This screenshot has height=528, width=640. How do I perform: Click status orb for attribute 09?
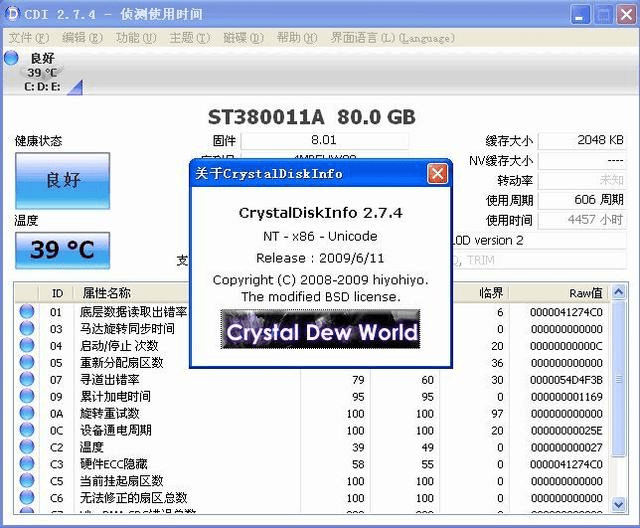tap(27, 396)
